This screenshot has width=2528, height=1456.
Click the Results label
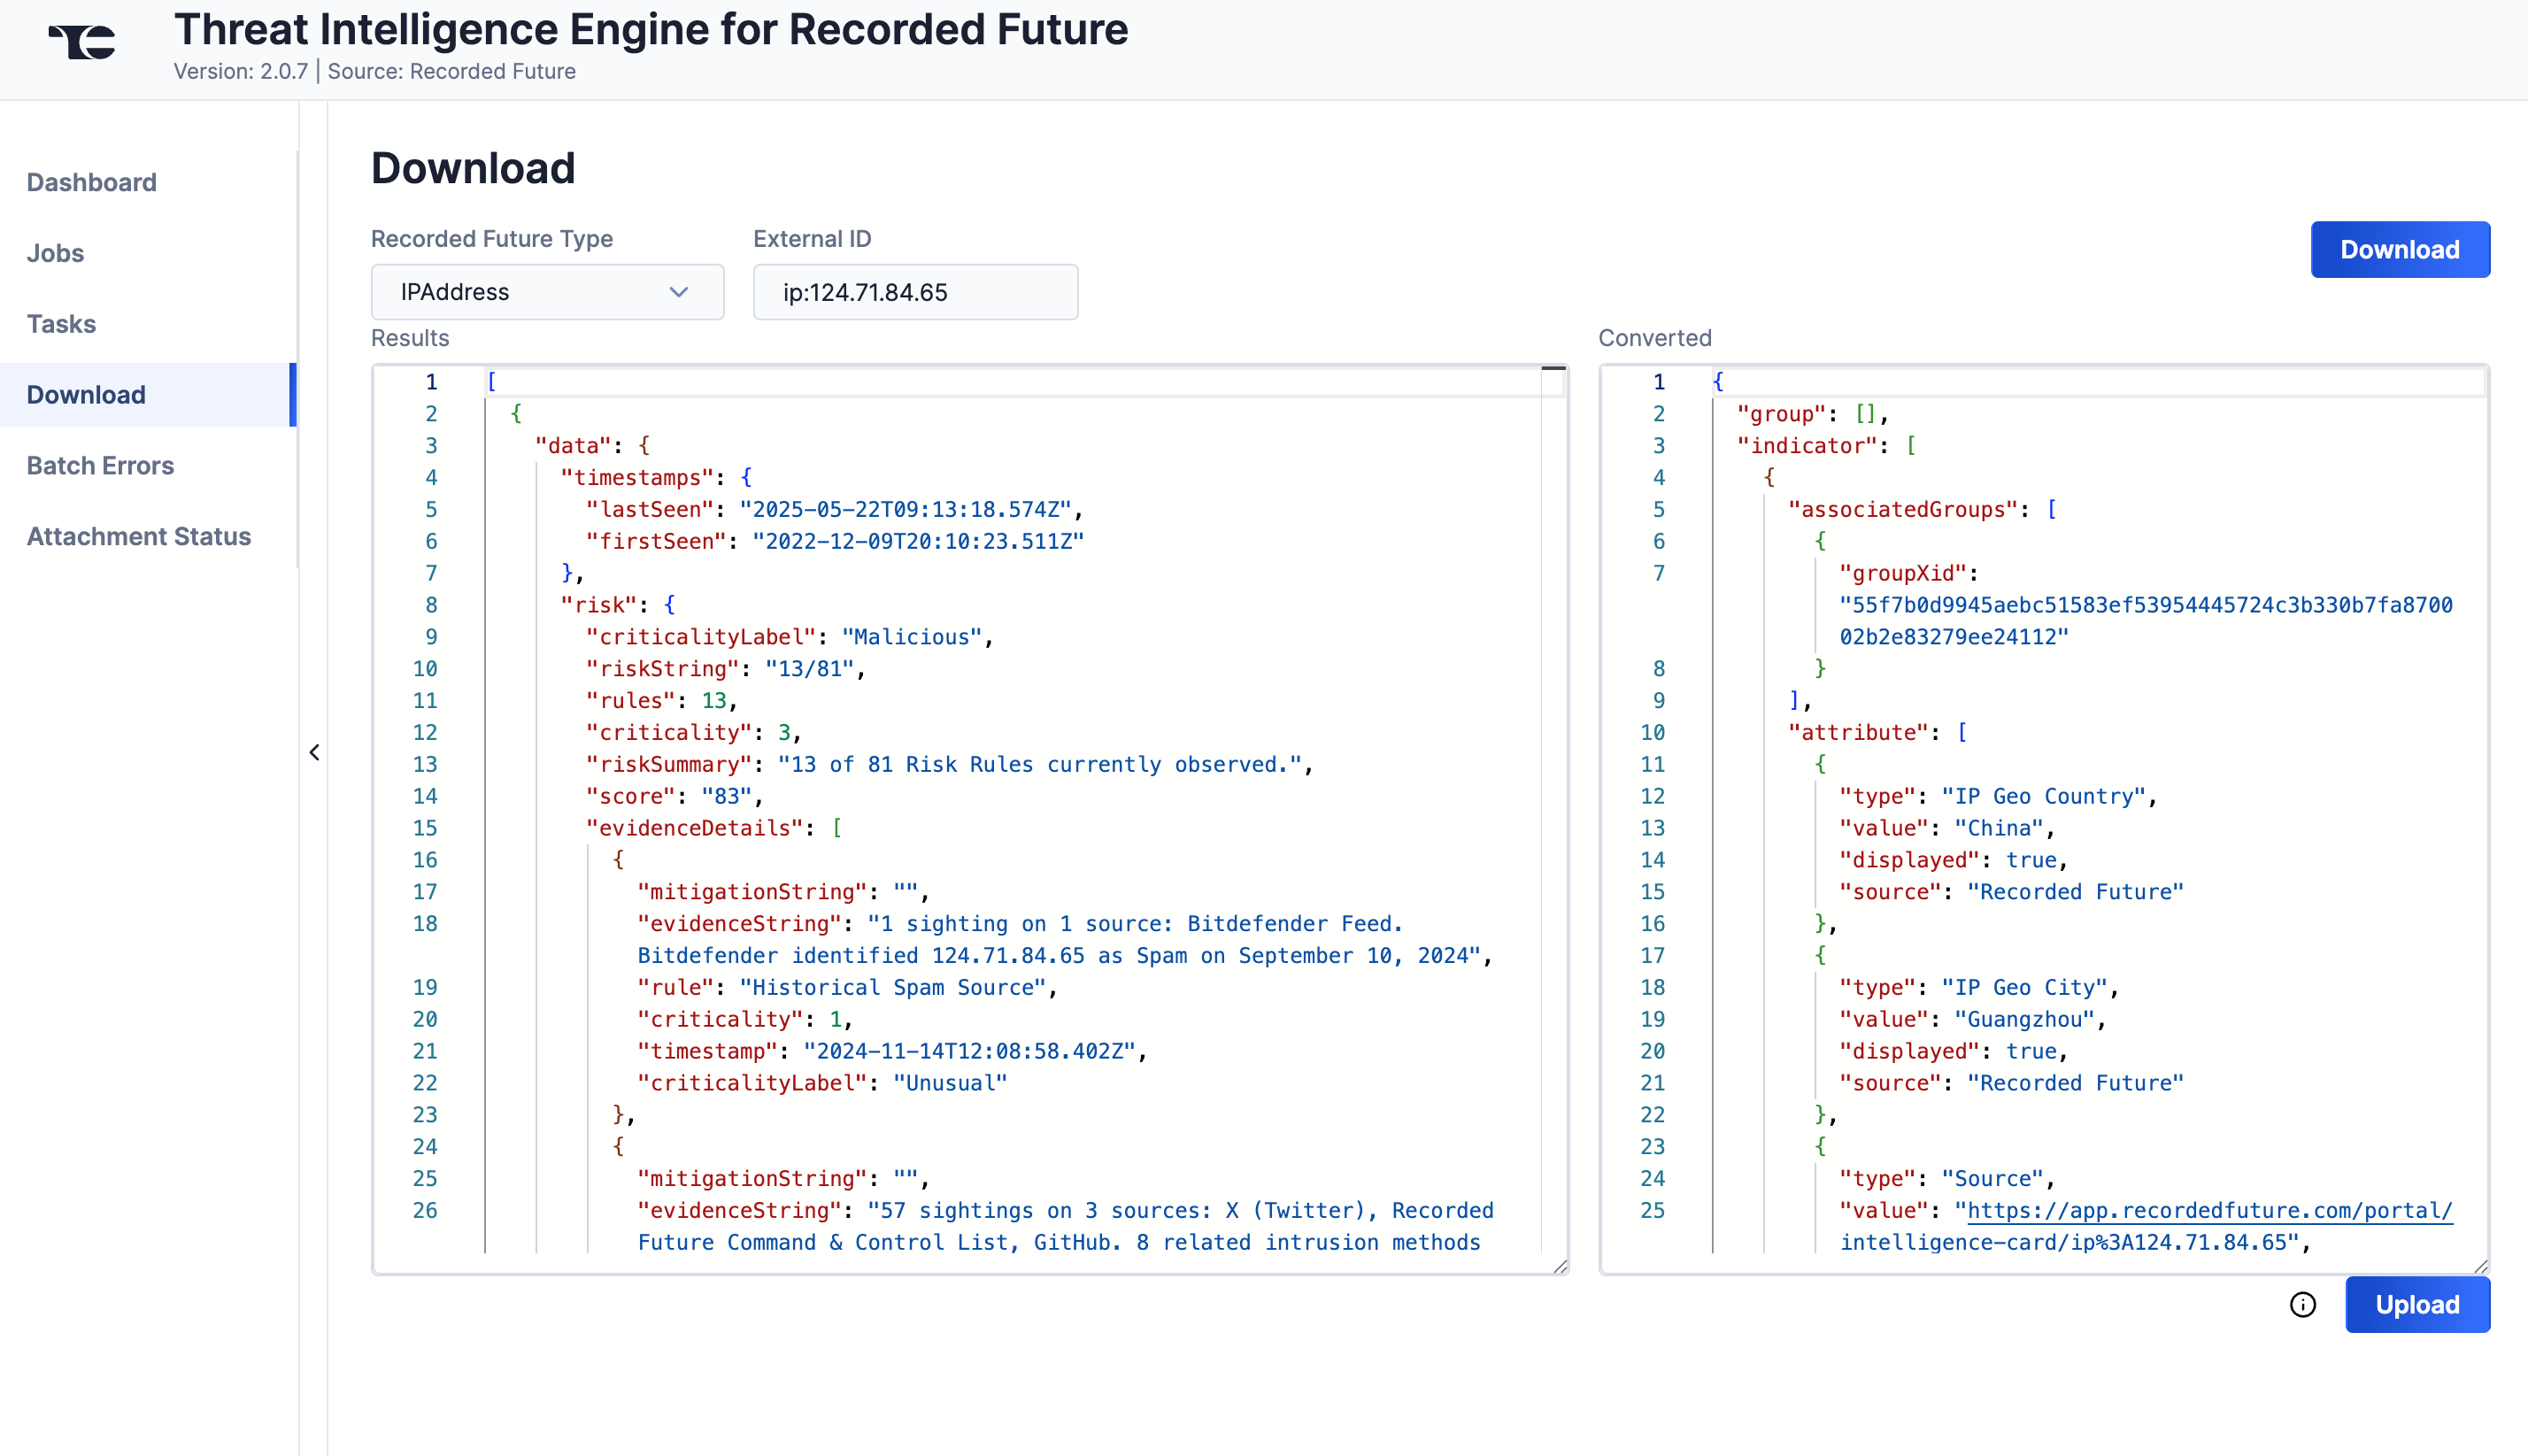click(x=410, y=338)
